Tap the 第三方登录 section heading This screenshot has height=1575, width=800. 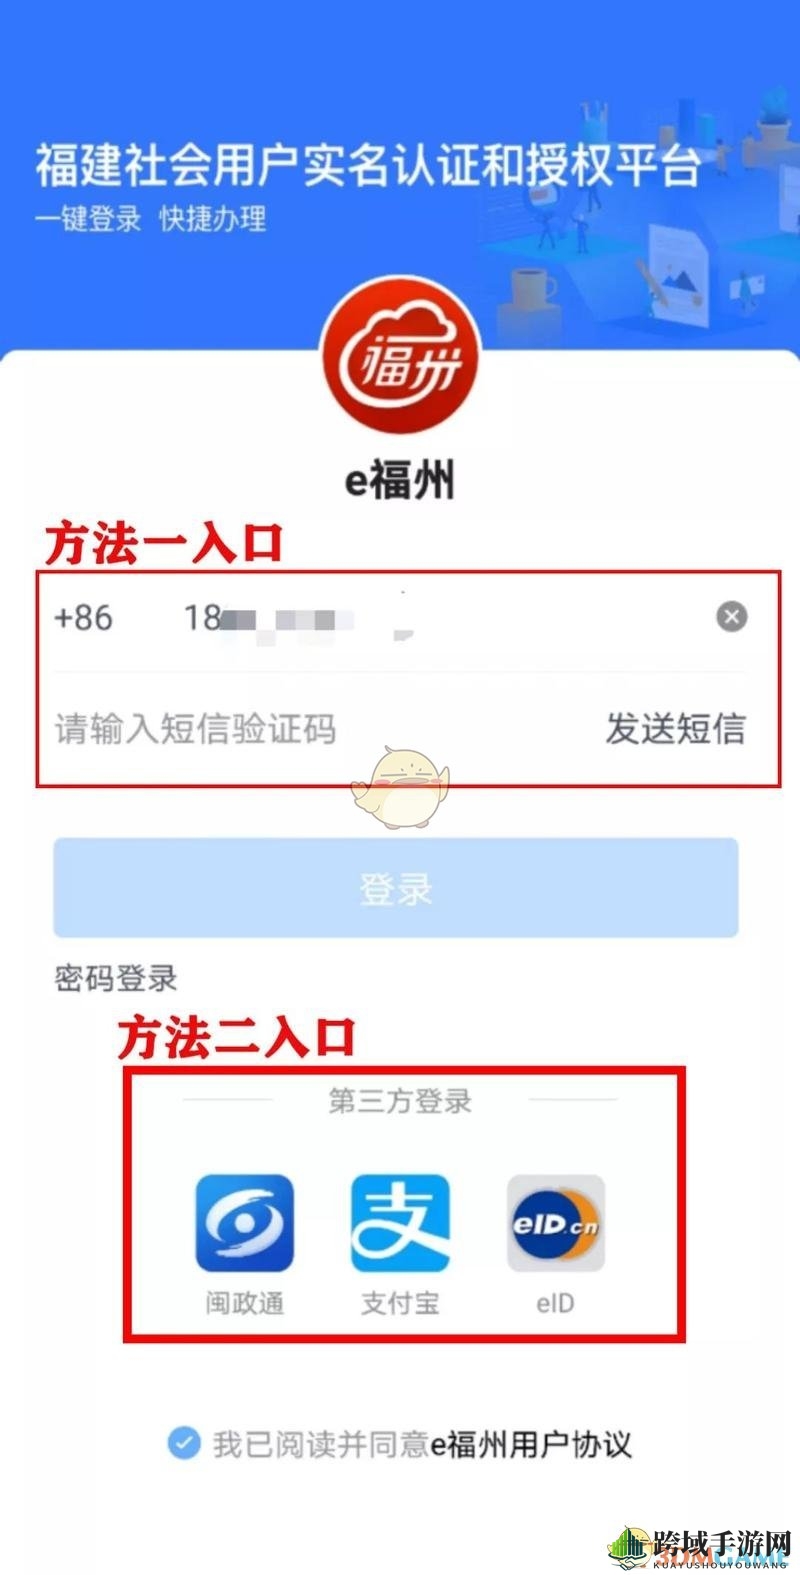(x=400, y=1101)
